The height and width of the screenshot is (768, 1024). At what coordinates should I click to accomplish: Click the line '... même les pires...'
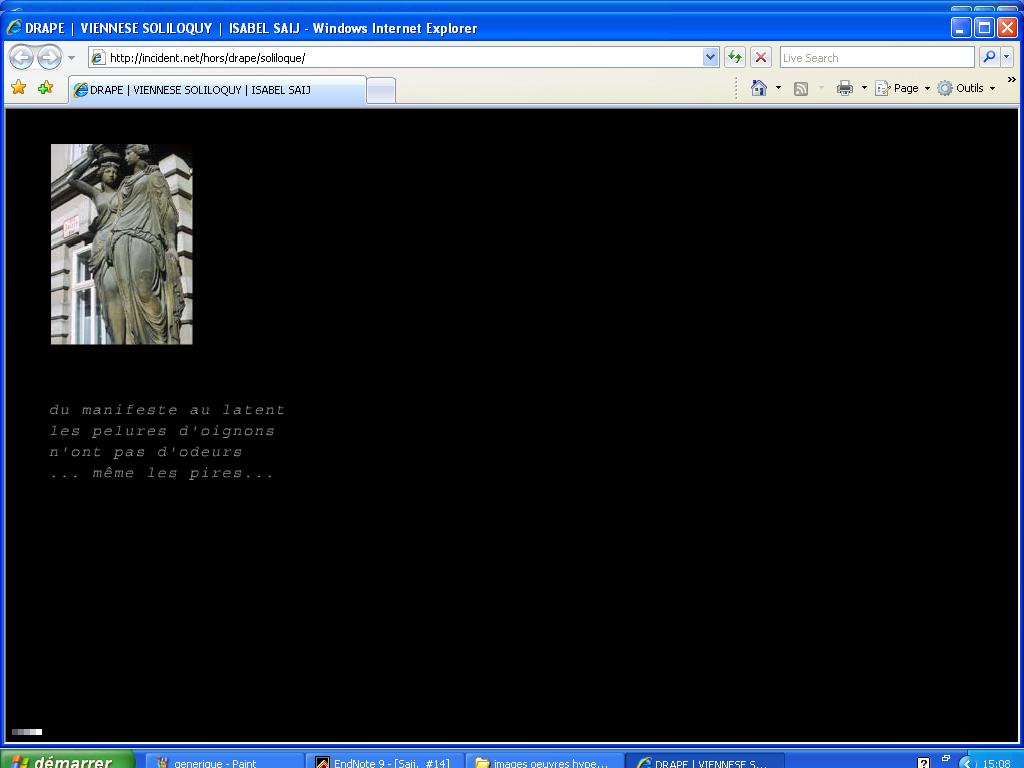(x=162, y=473)
